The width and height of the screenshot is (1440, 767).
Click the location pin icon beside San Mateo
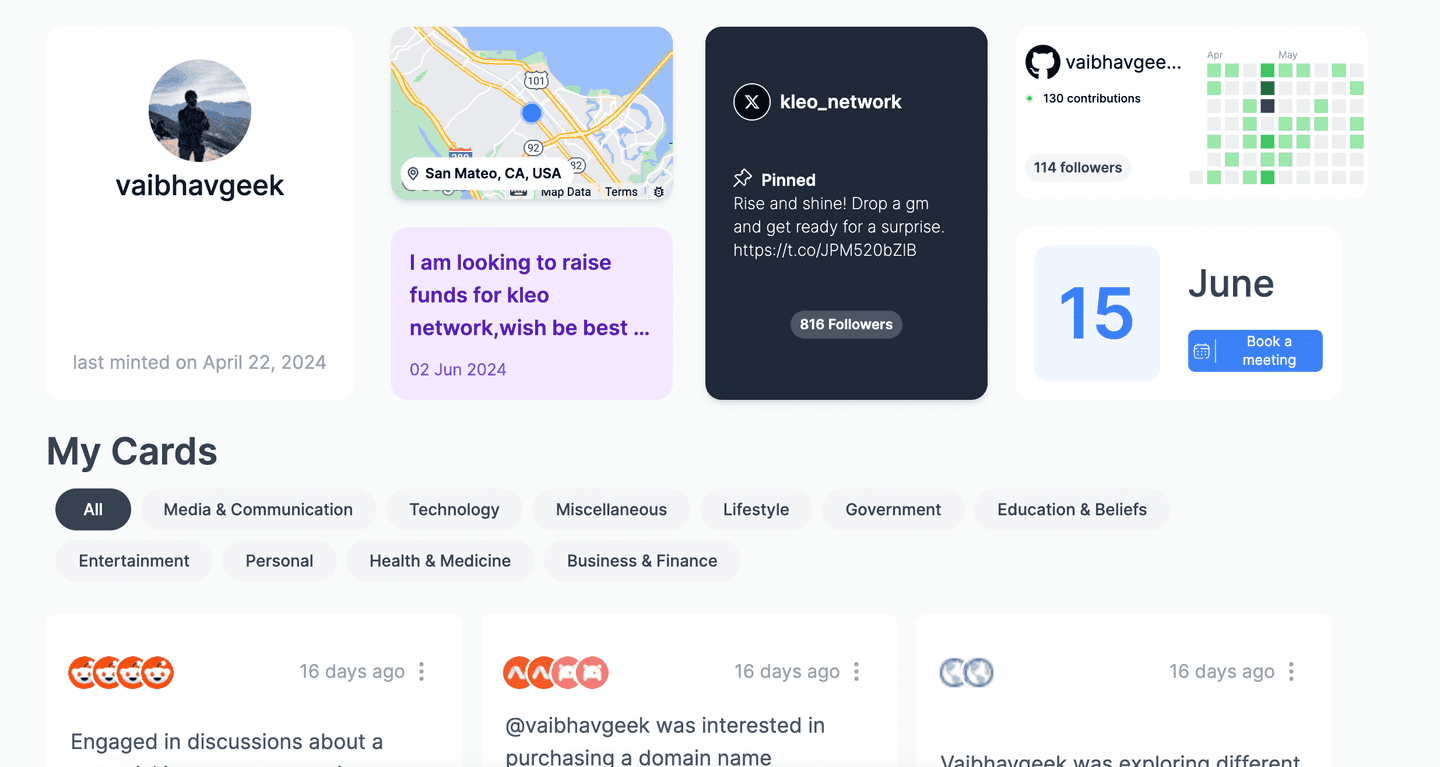point(413,173)
